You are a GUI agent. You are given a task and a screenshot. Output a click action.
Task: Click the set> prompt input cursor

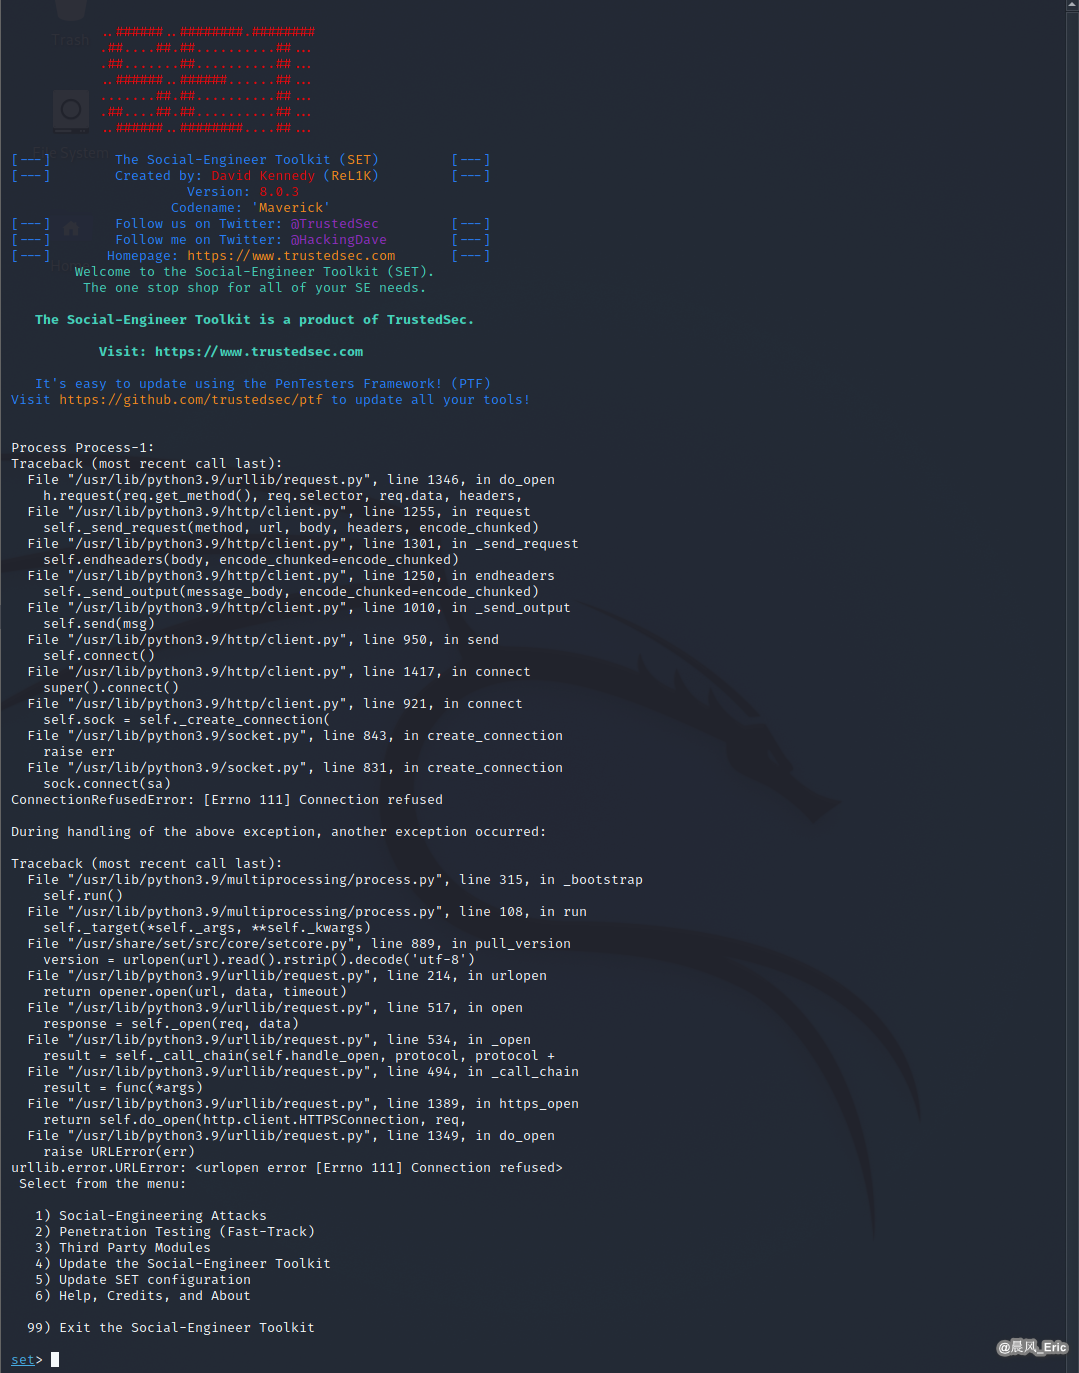(55, 1360)
